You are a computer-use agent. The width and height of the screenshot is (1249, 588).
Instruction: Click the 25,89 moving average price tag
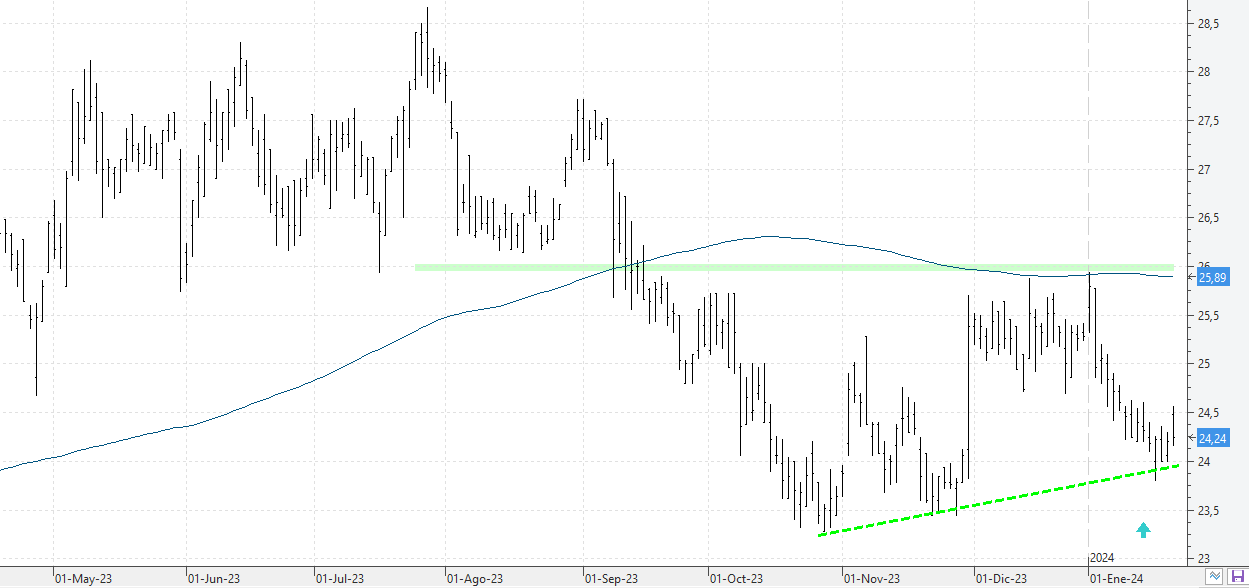pyautogui.click(x=1212, y=277)
